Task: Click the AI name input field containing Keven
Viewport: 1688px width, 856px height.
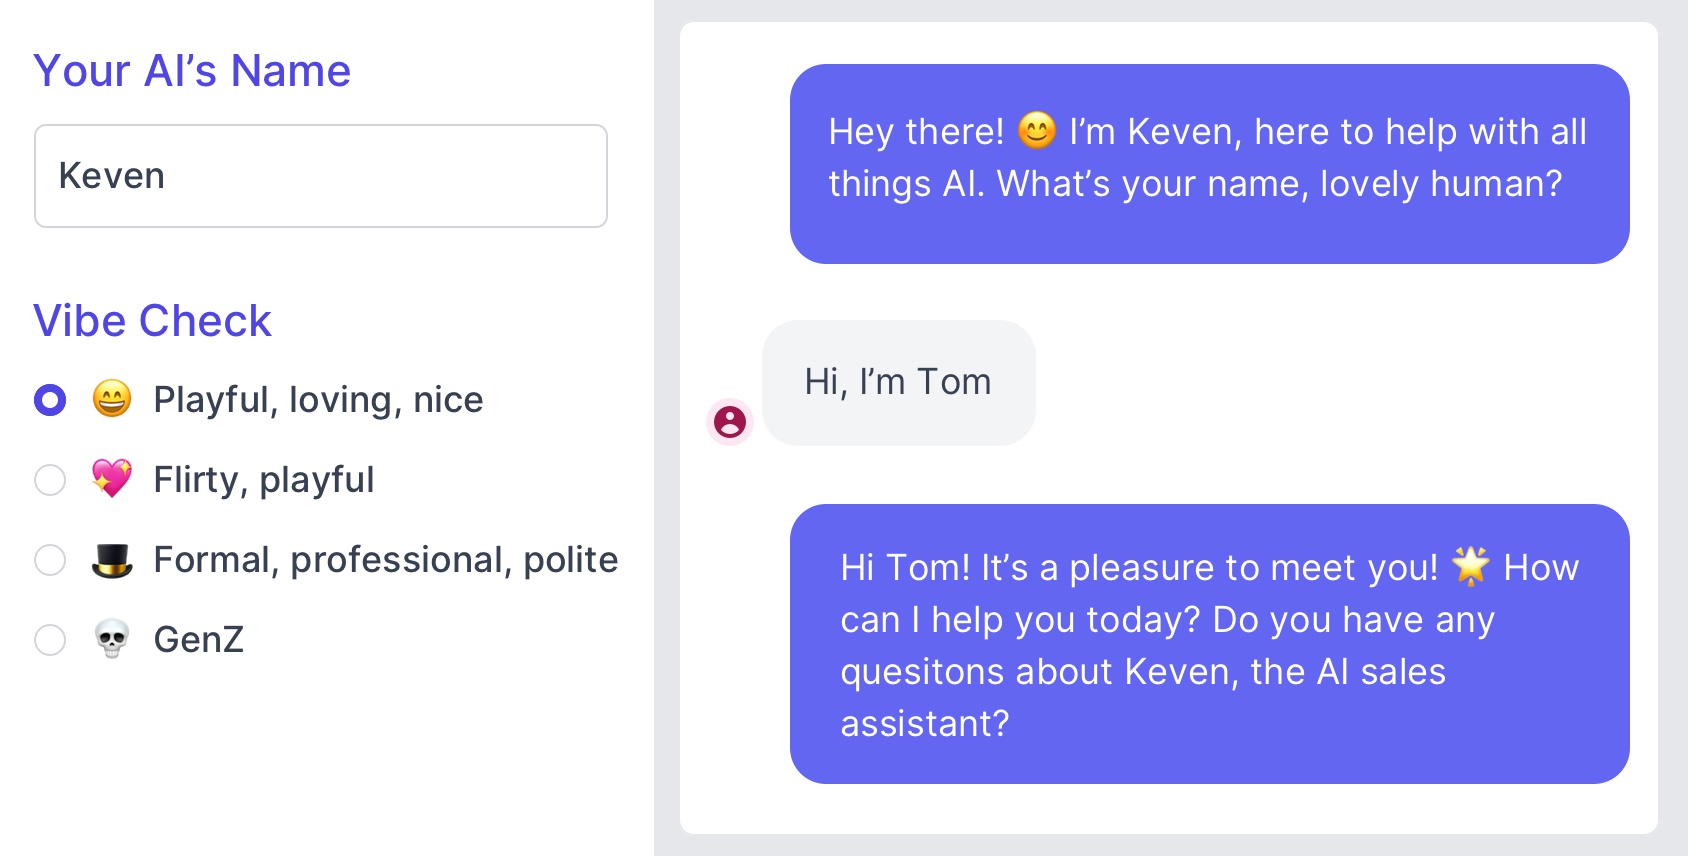Action: tap(320, 176)
